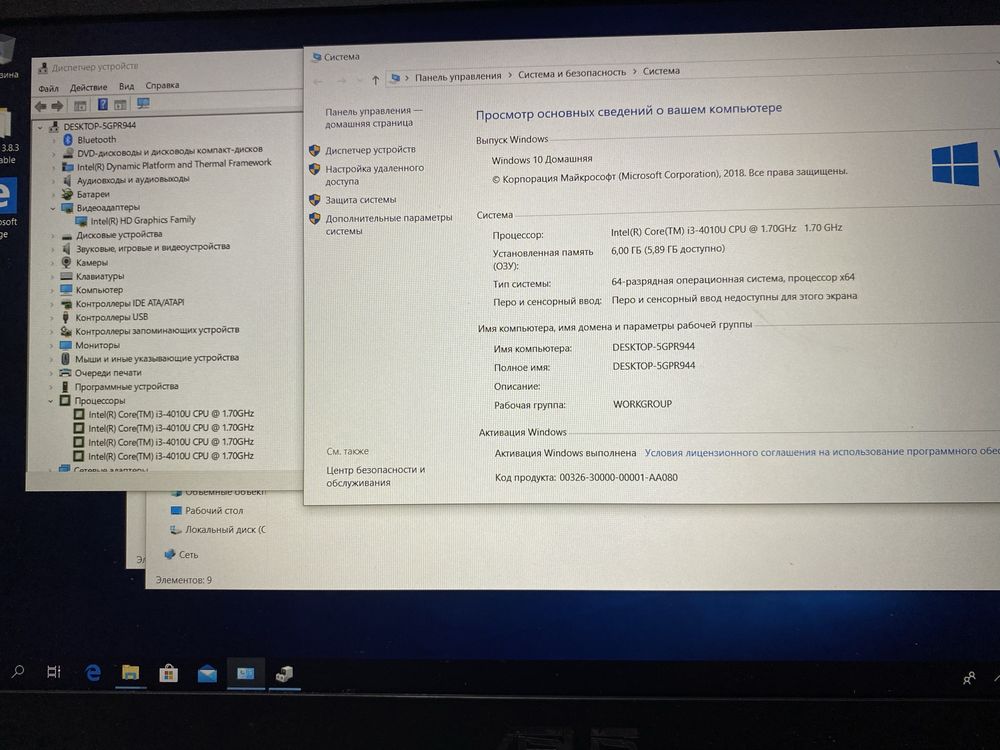Select Сеть in Explorer navigation pane
Viewport: 1000px width, 750px height.
189,555
